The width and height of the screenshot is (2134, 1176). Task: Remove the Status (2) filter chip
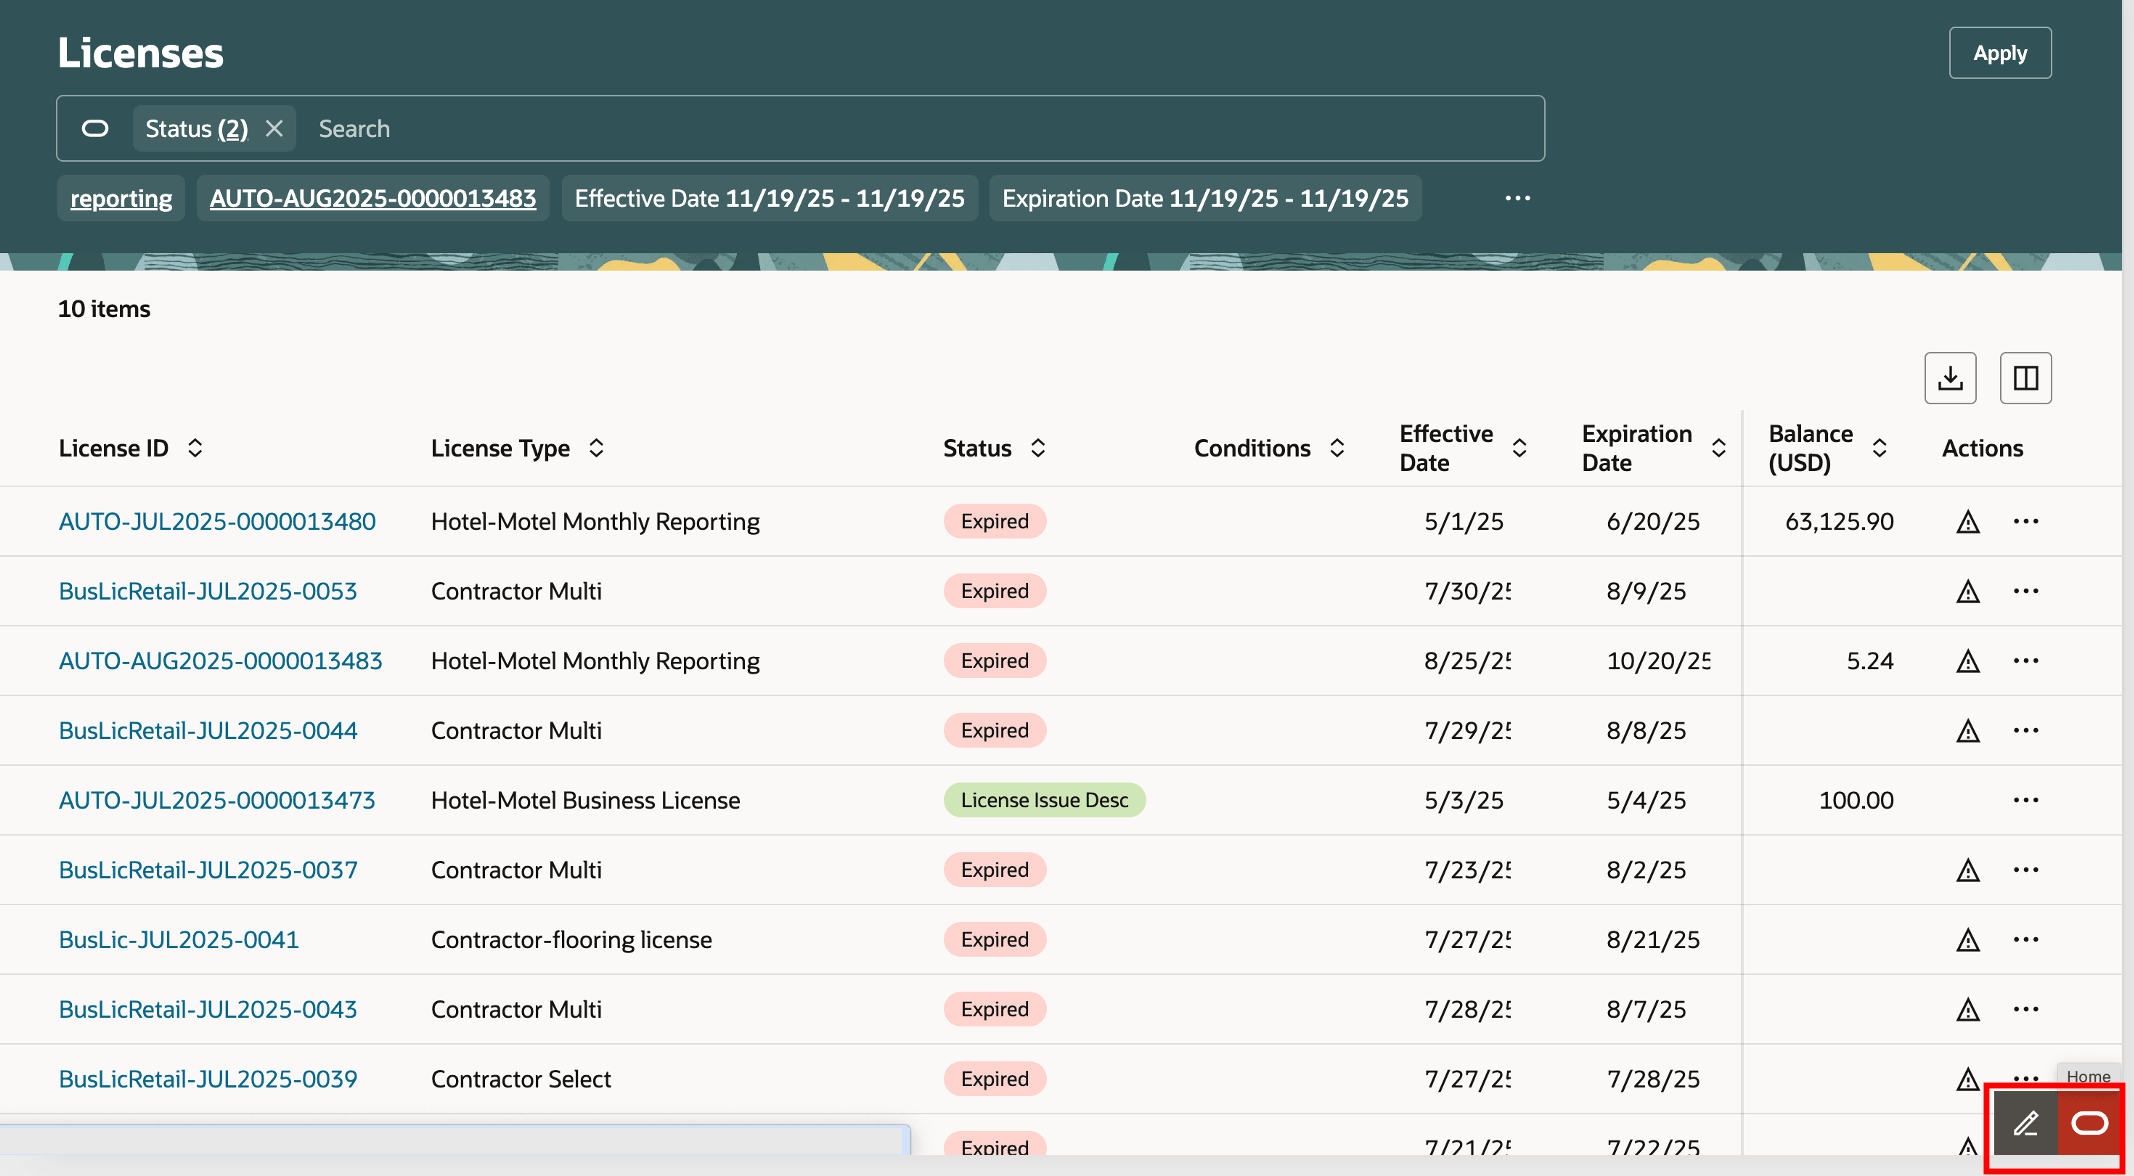coord(274,129)
